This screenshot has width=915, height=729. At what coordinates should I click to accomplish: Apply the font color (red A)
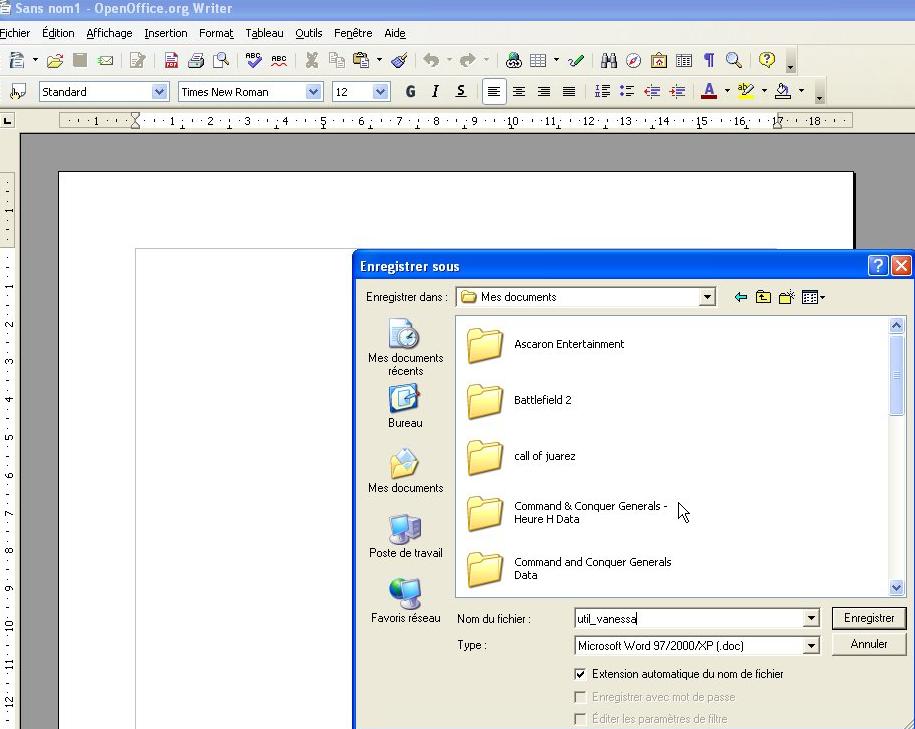709,91
